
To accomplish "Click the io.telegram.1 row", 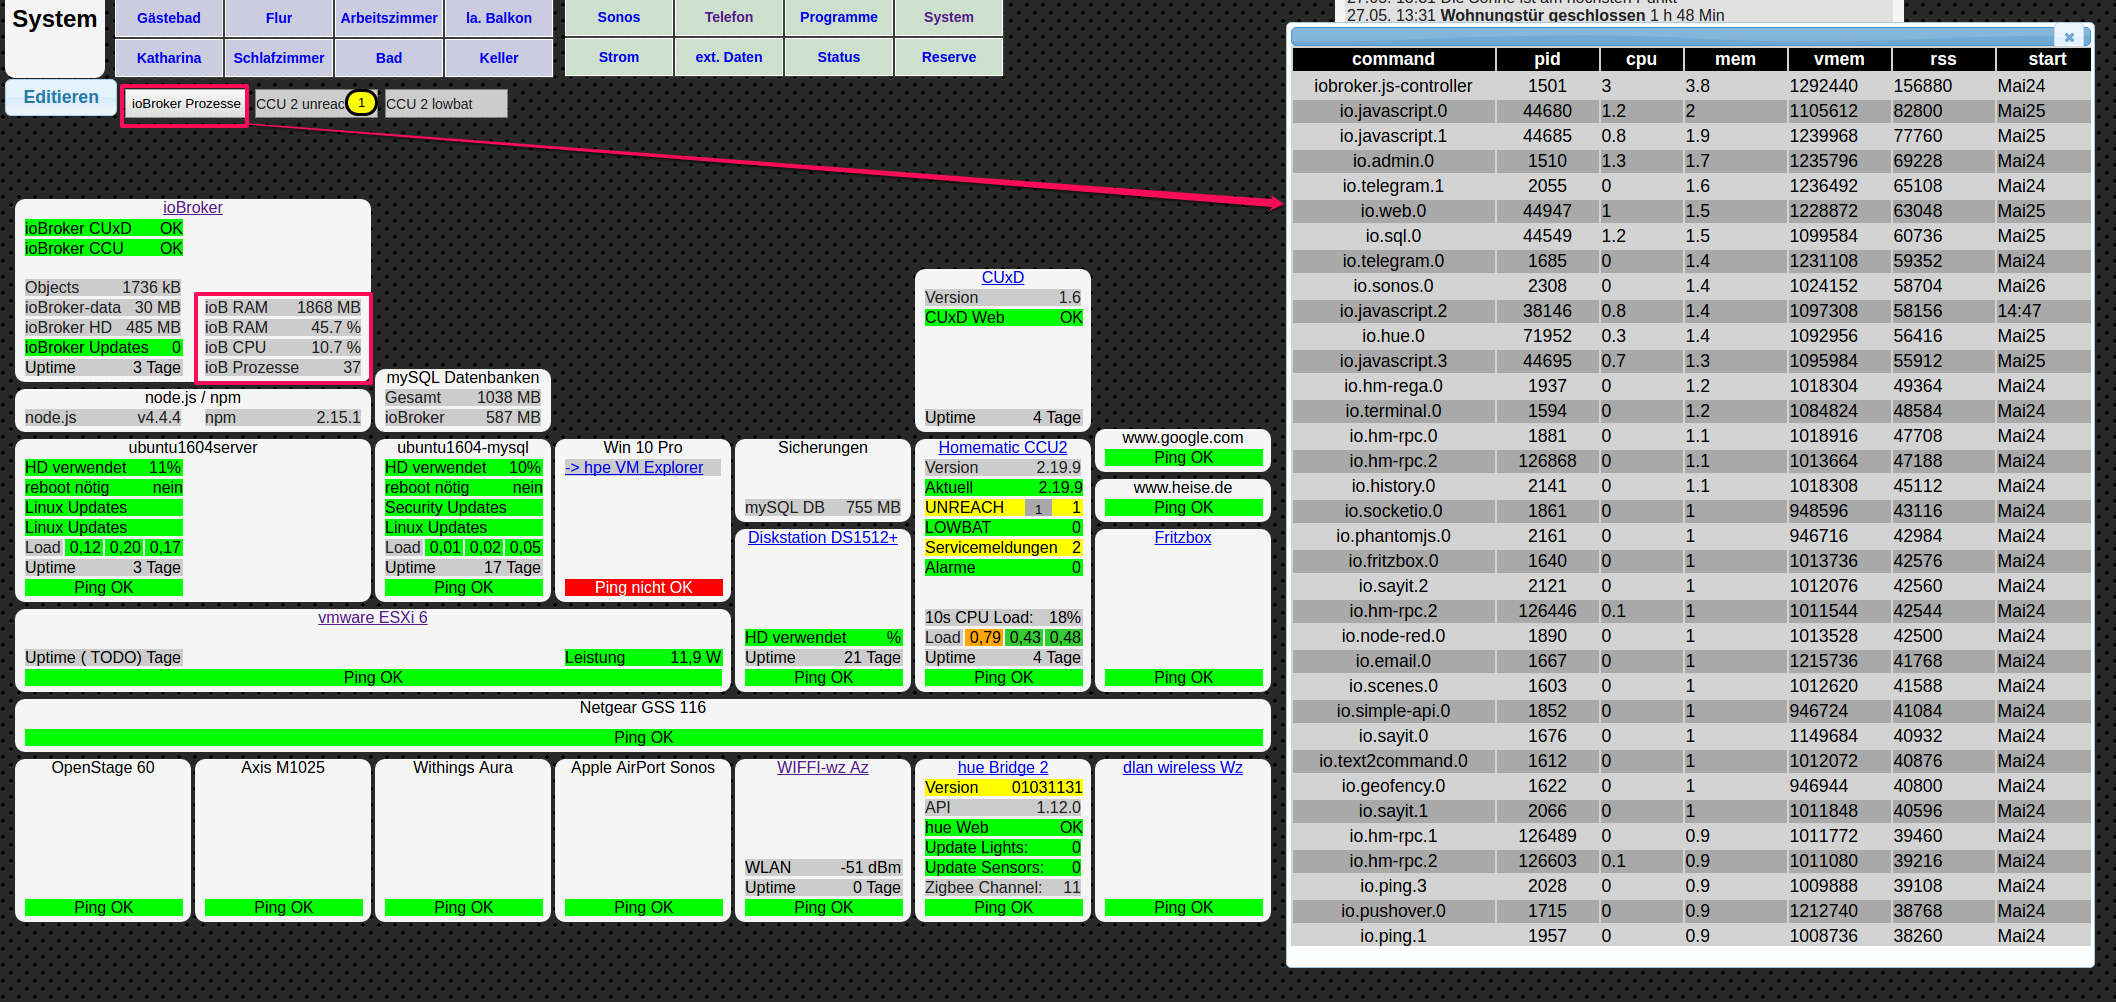I will 1691,186.
